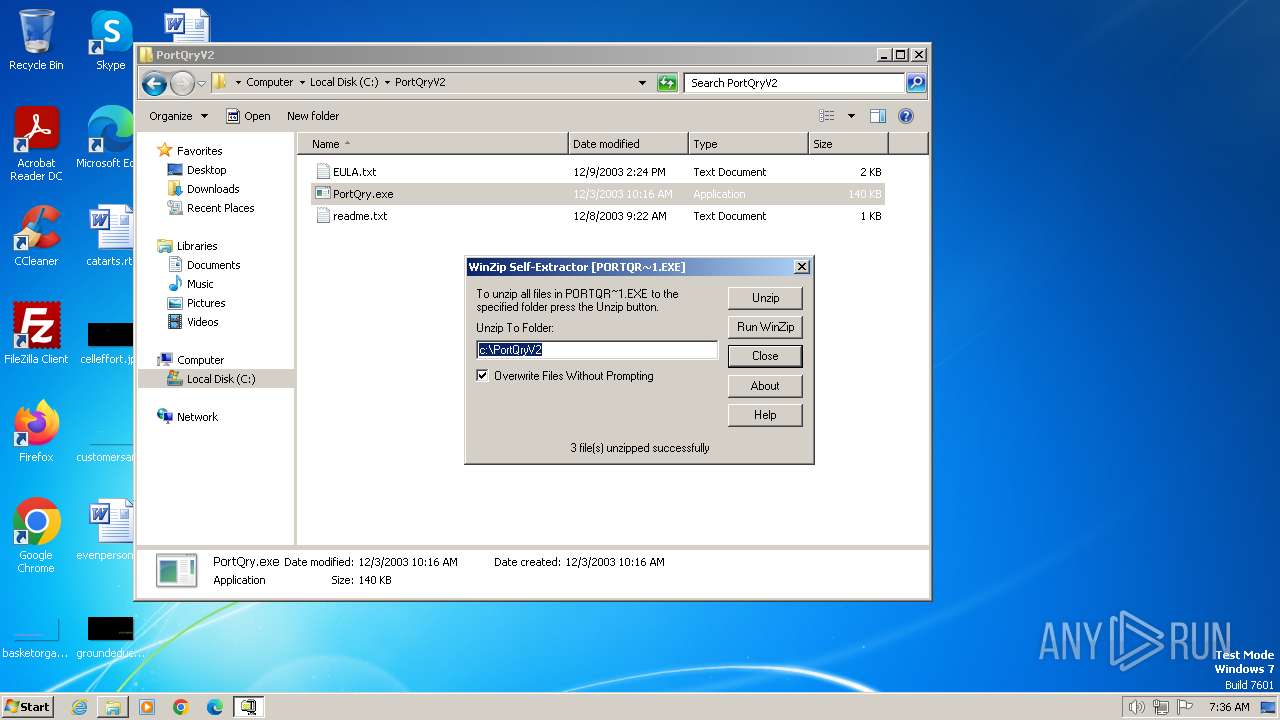This screenshot has height=720, width=1280.
Task: Click Computer in address breadcrumb
Action: (x=270, y=83)
